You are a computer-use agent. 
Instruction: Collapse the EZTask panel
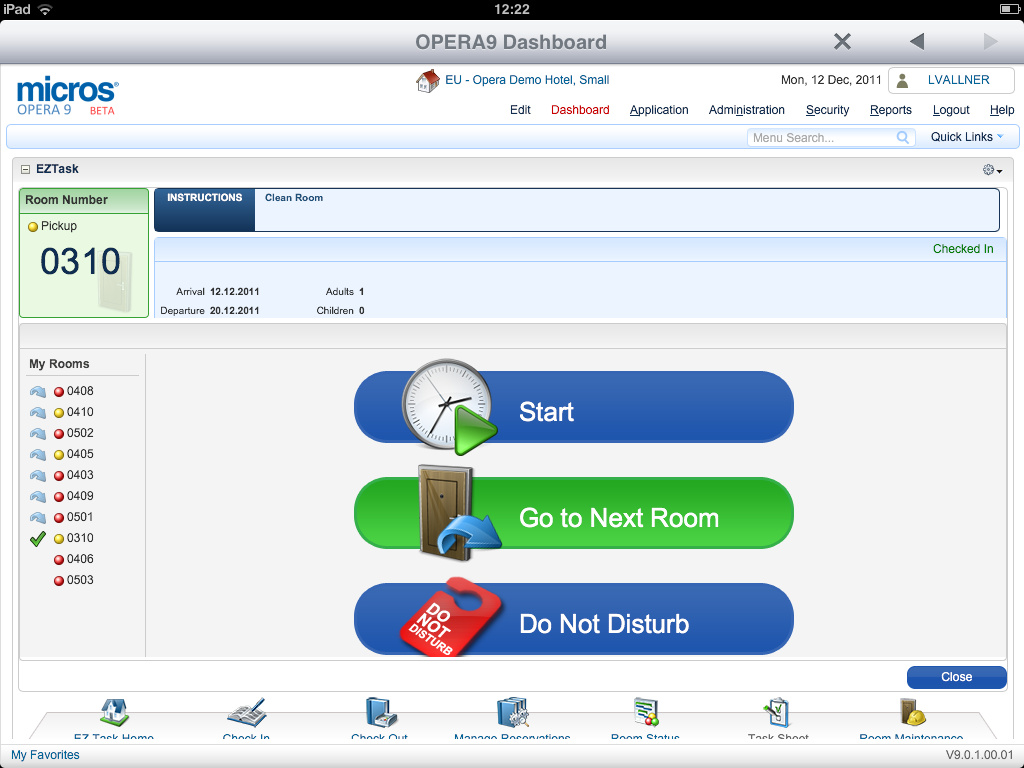tap(25, 169)
